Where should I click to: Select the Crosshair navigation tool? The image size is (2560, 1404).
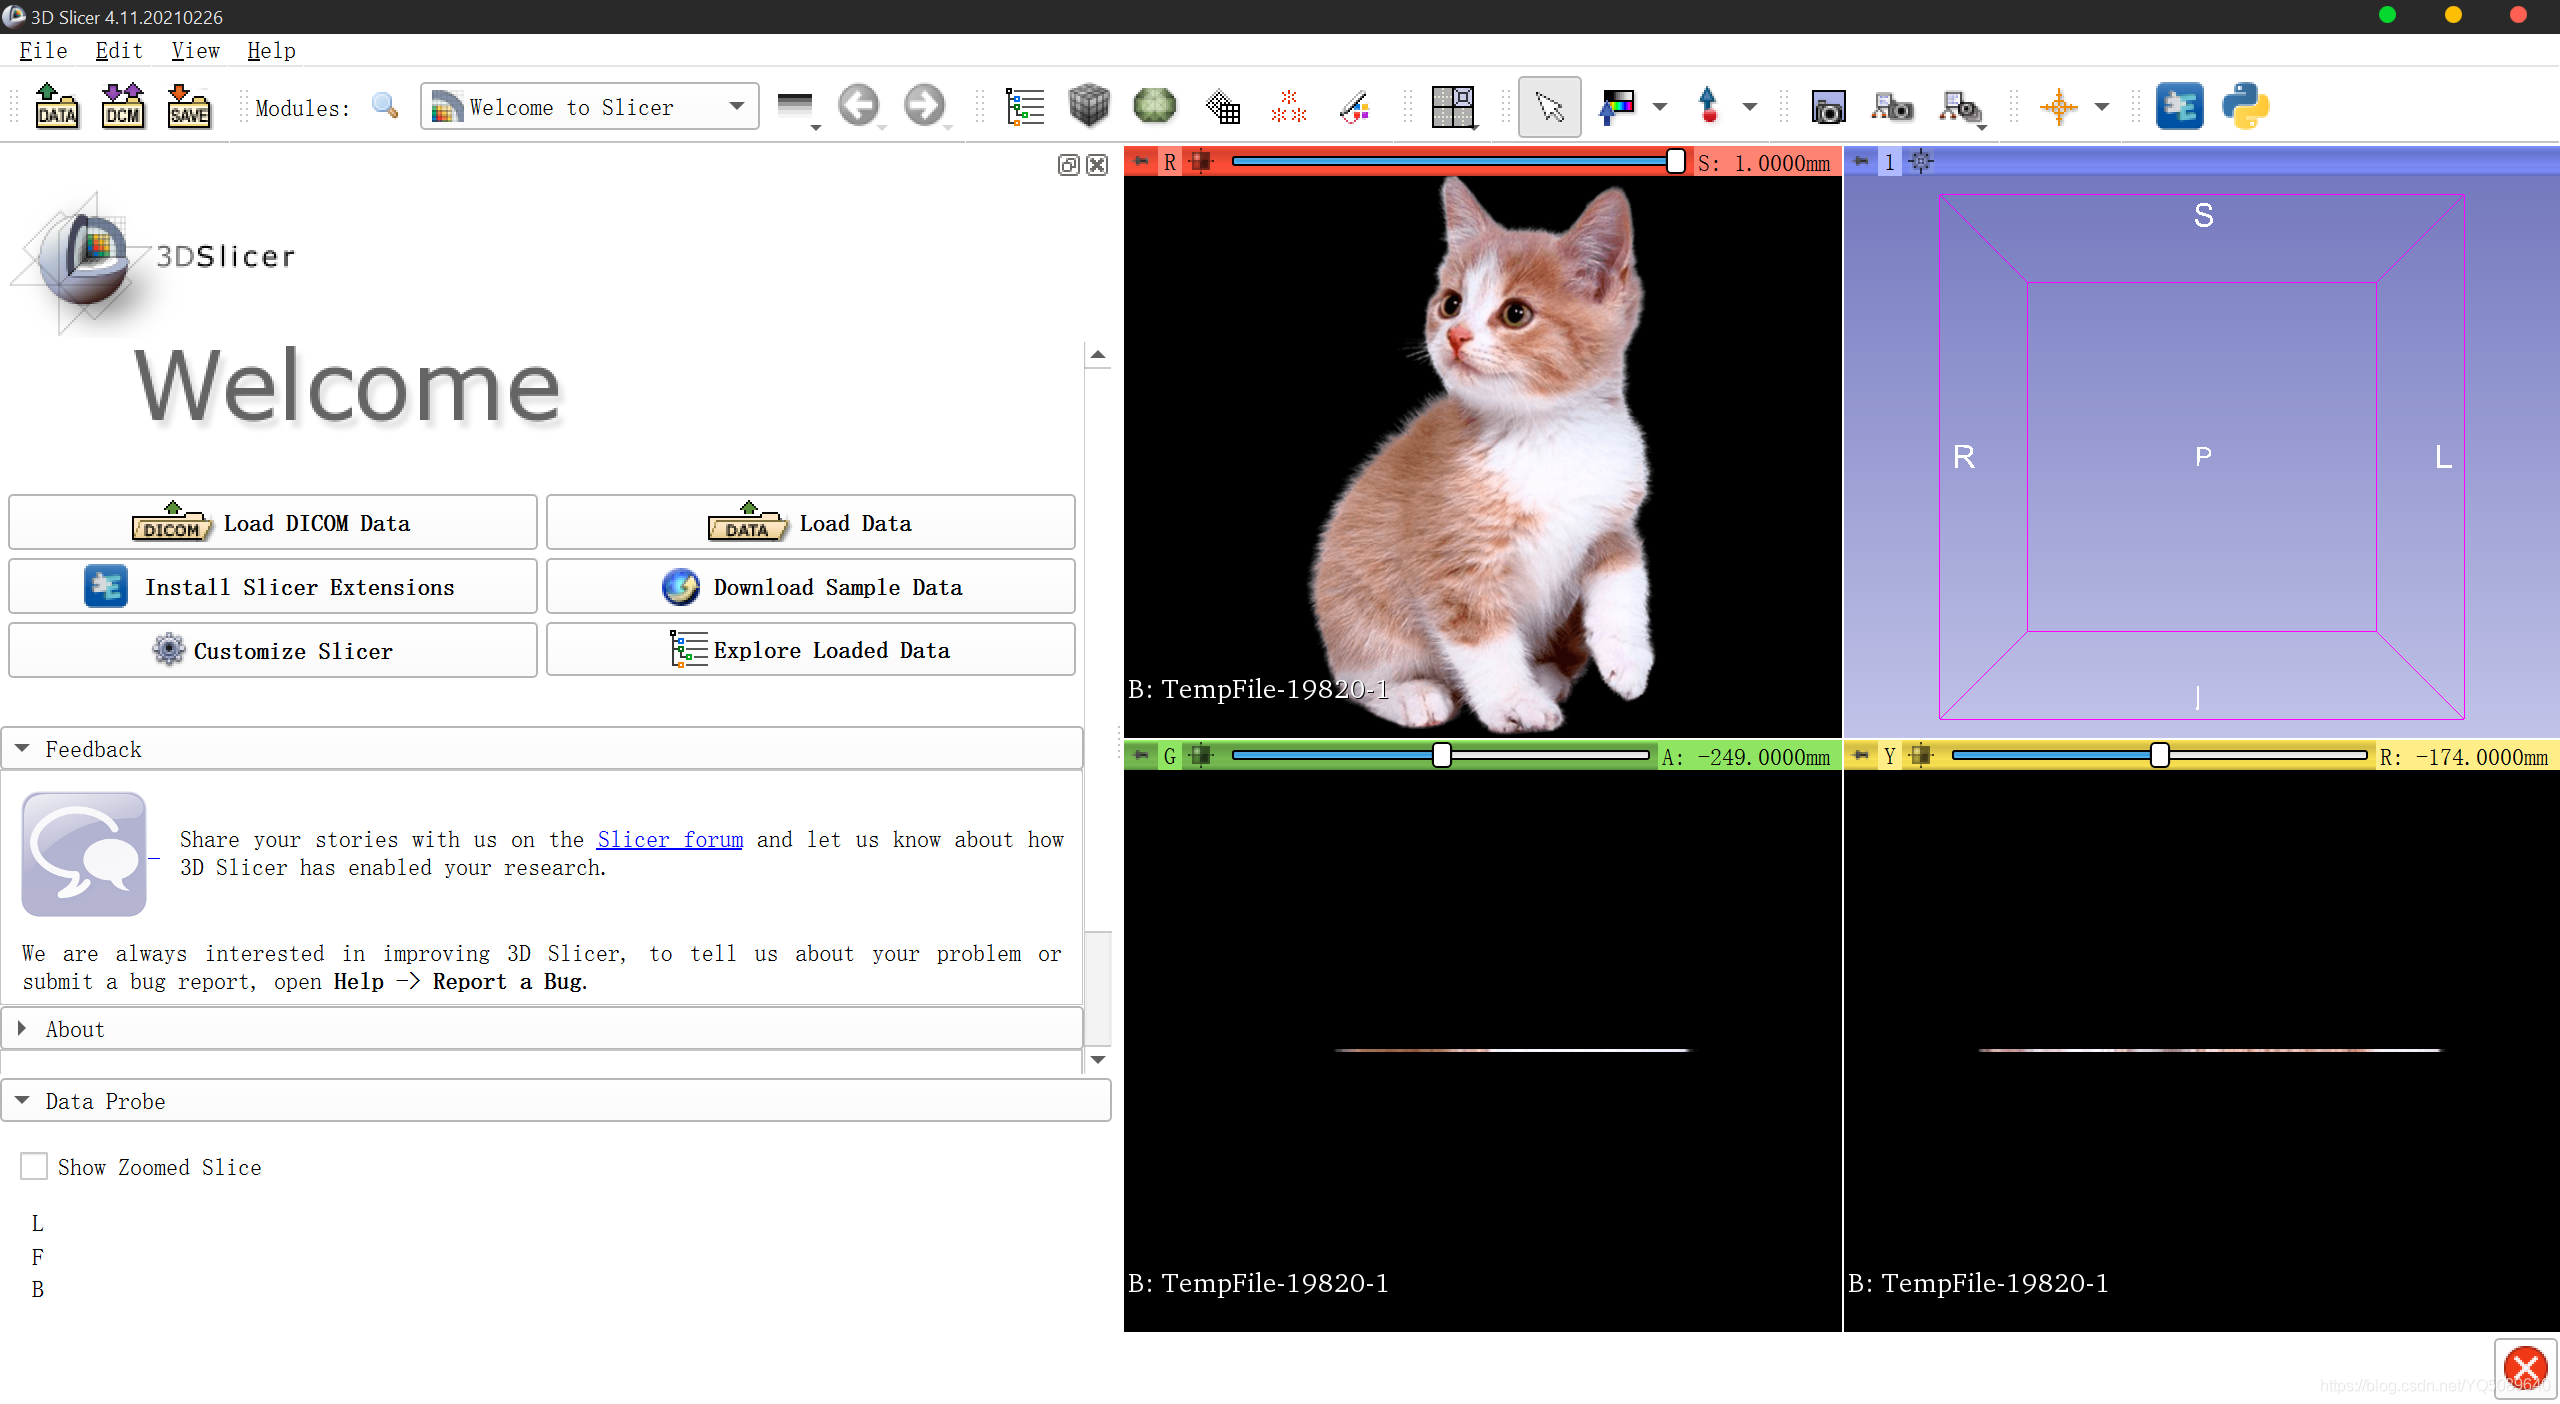point(2060,107)
